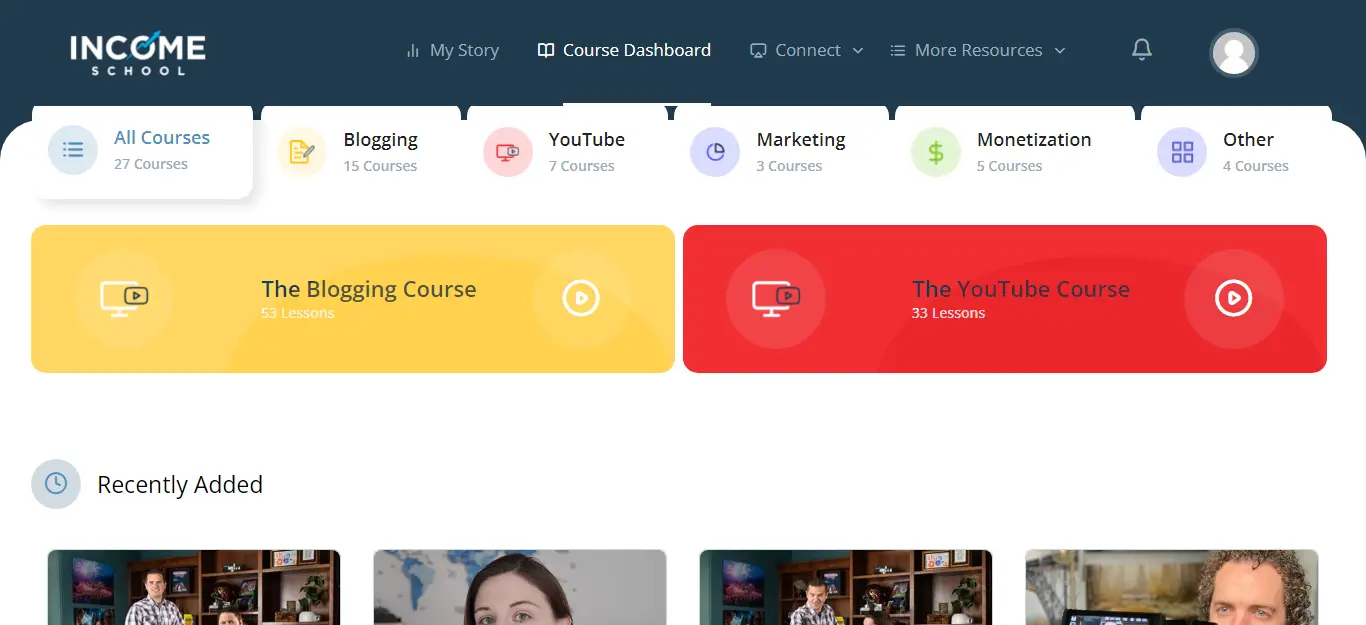Open the woman with world map thumbnail
This screenshot has width=1366, height=625.
coord(520,587)
